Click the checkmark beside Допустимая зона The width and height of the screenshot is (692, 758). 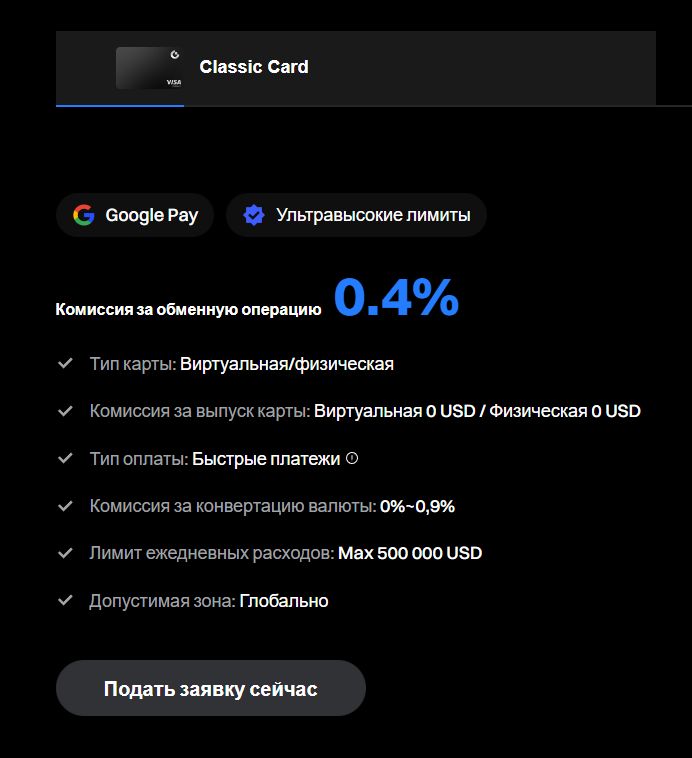[x=66, y=601]
